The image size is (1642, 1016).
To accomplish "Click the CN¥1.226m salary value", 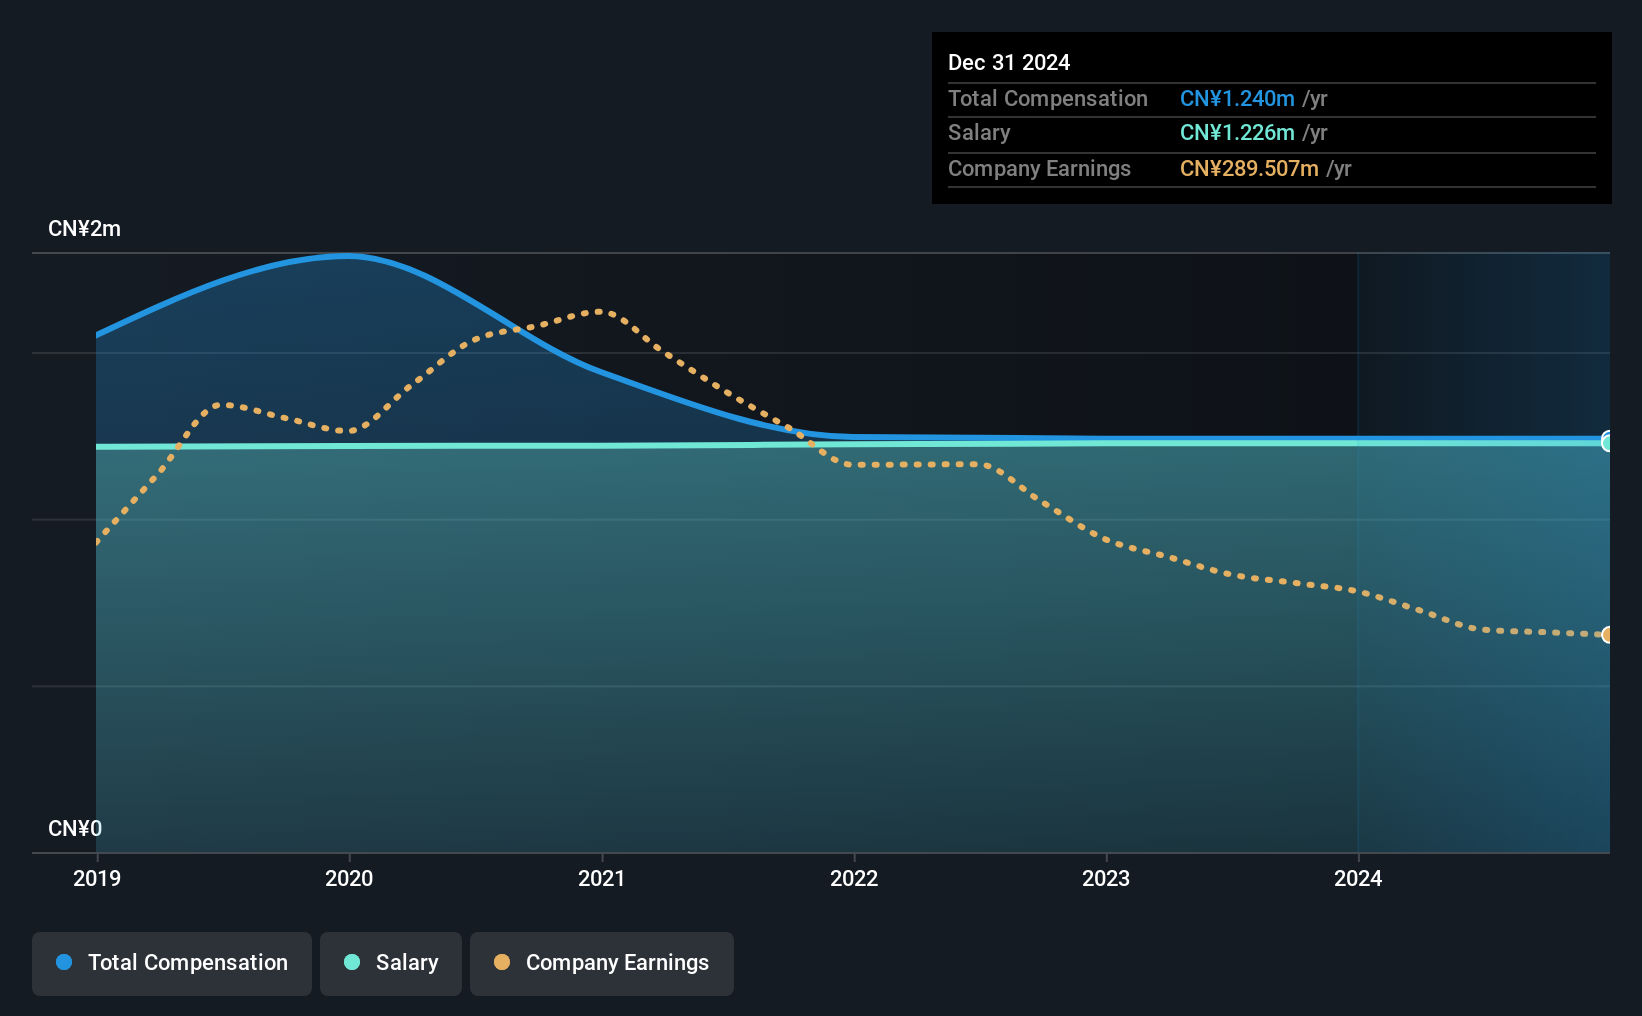I will coord(1237,133).
